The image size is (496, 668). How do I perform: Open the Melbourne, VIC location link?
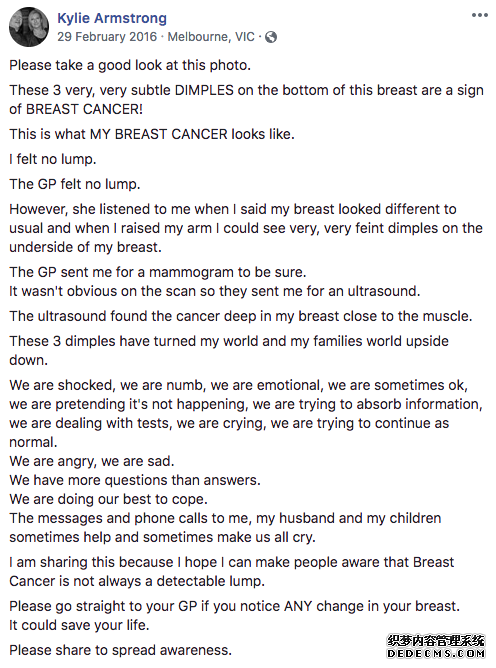[211, 37]
